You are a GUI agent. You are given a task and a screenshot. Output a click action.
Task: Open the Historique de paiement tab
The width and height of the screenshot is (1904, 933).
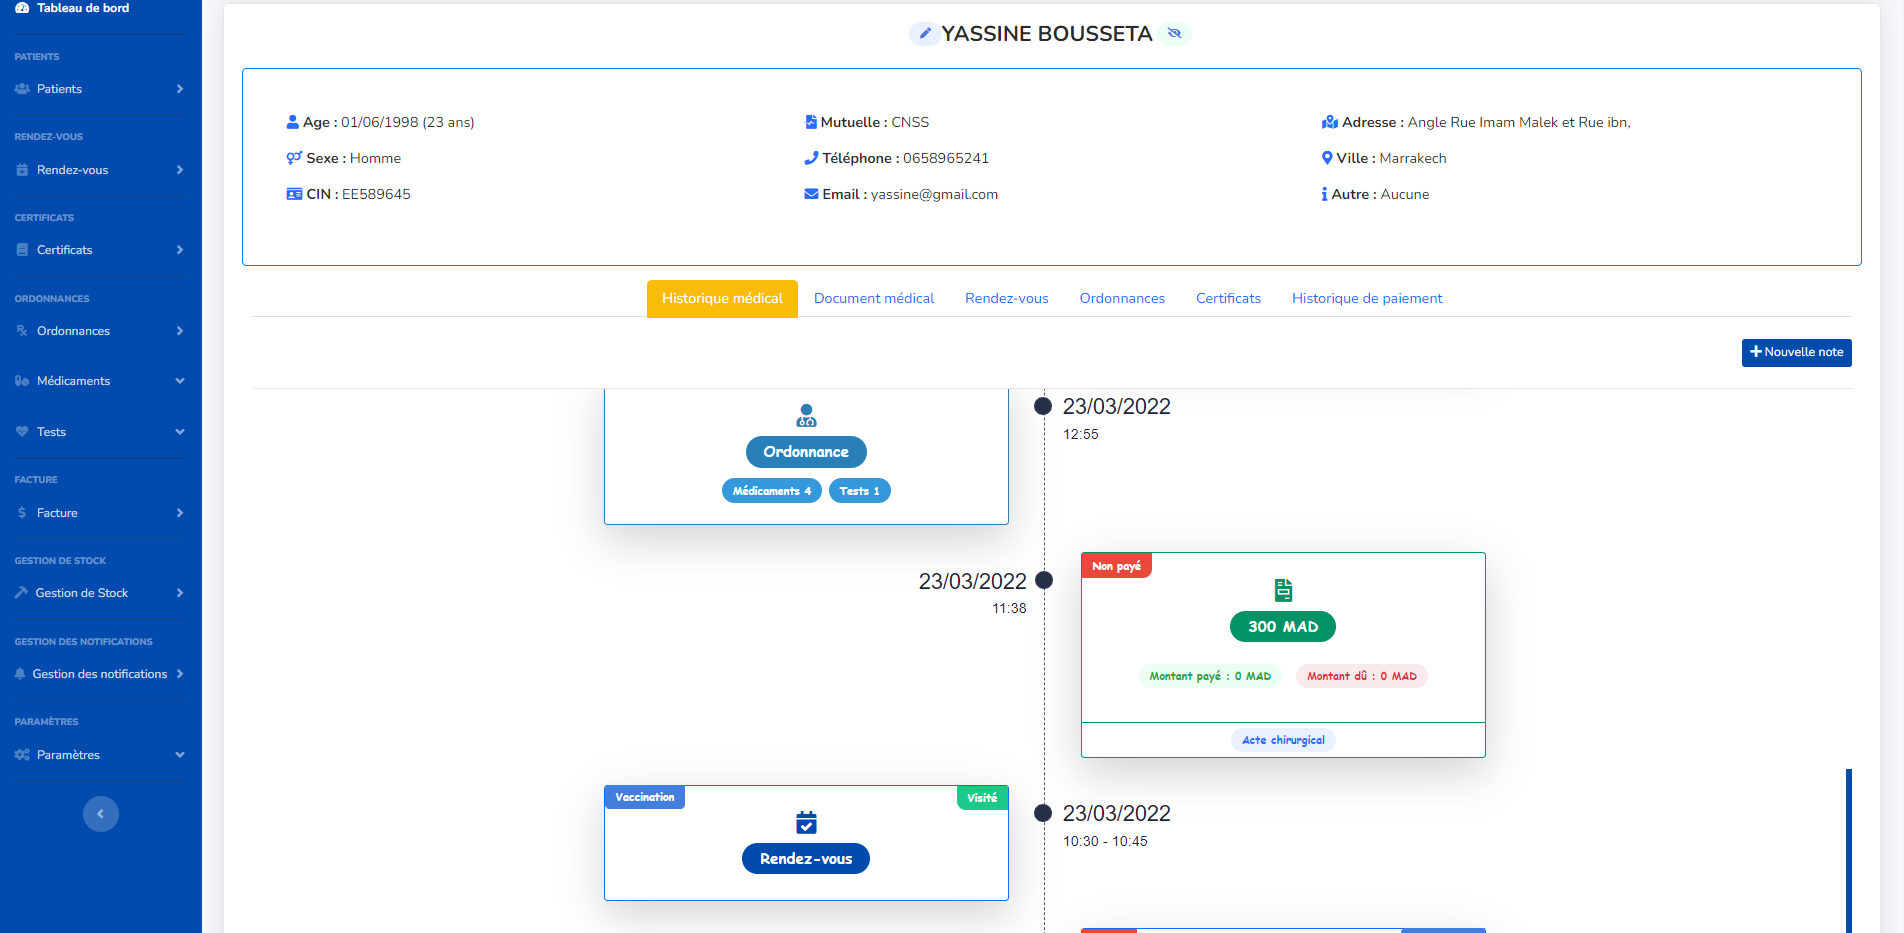tap(1366, 298)
